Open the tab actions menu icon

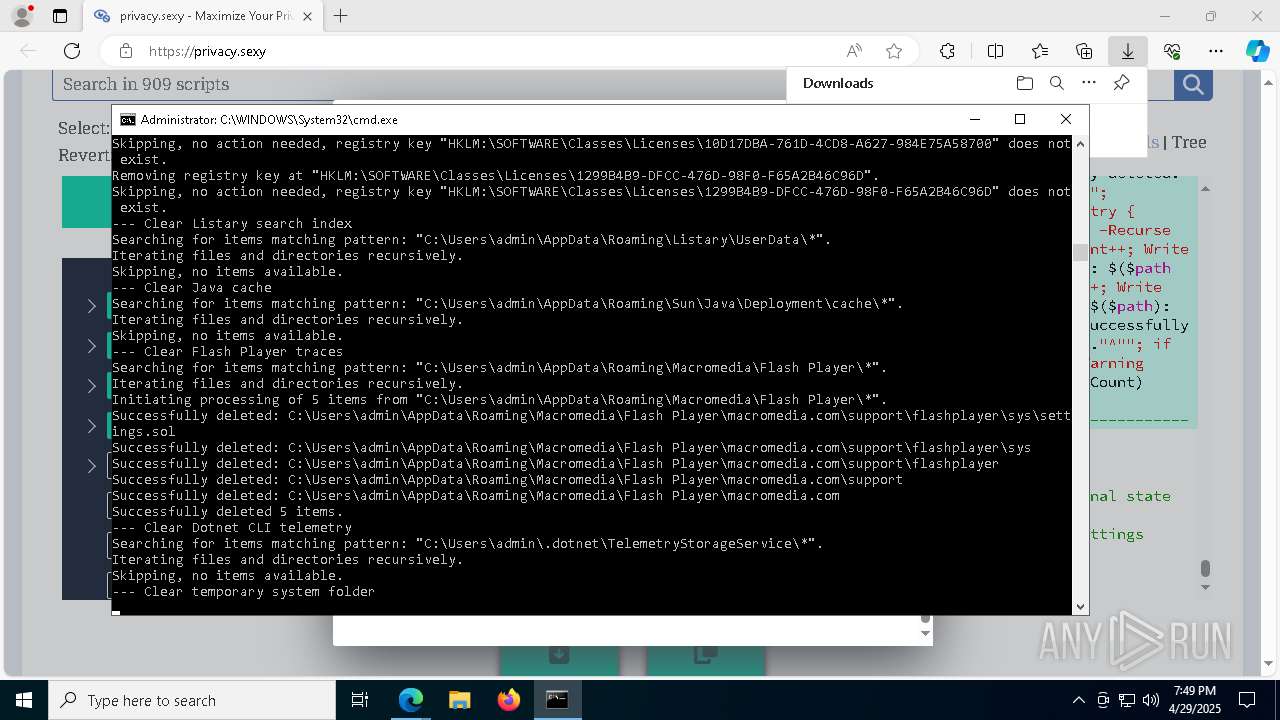60,16
